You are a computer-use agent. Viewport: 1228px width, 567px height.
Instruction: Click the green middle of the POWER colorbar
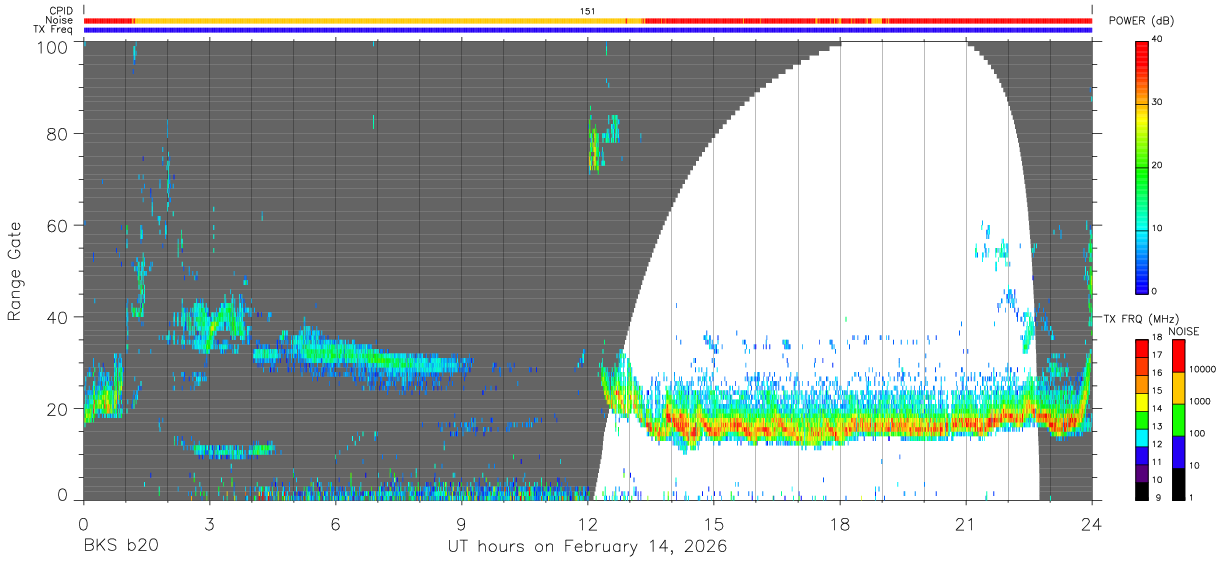[x=1142, y=165]
